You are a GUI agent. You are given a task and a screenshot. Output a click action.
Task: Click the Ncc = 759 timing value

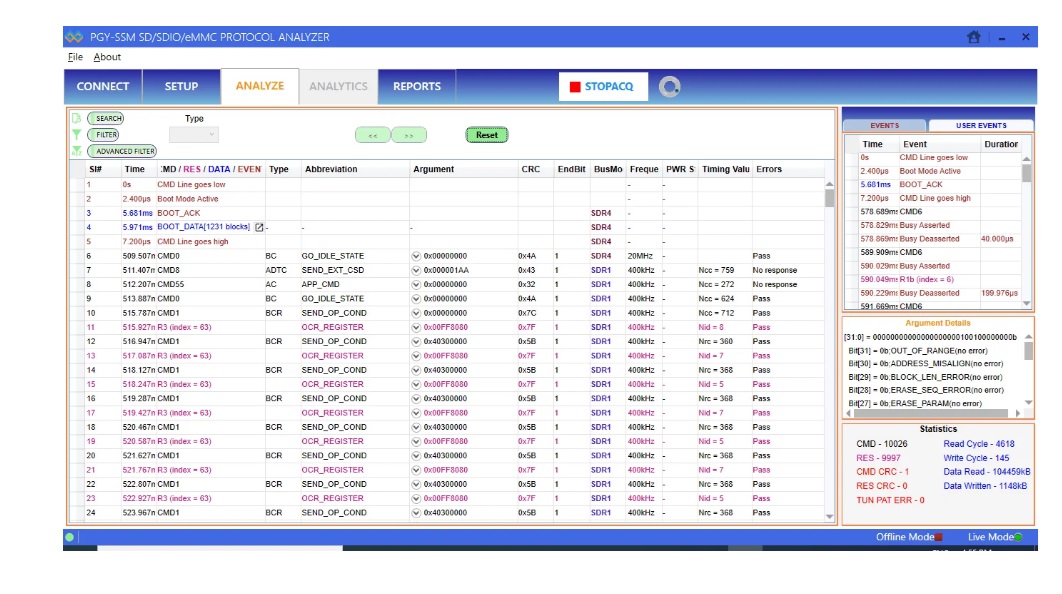coord(716,270)
